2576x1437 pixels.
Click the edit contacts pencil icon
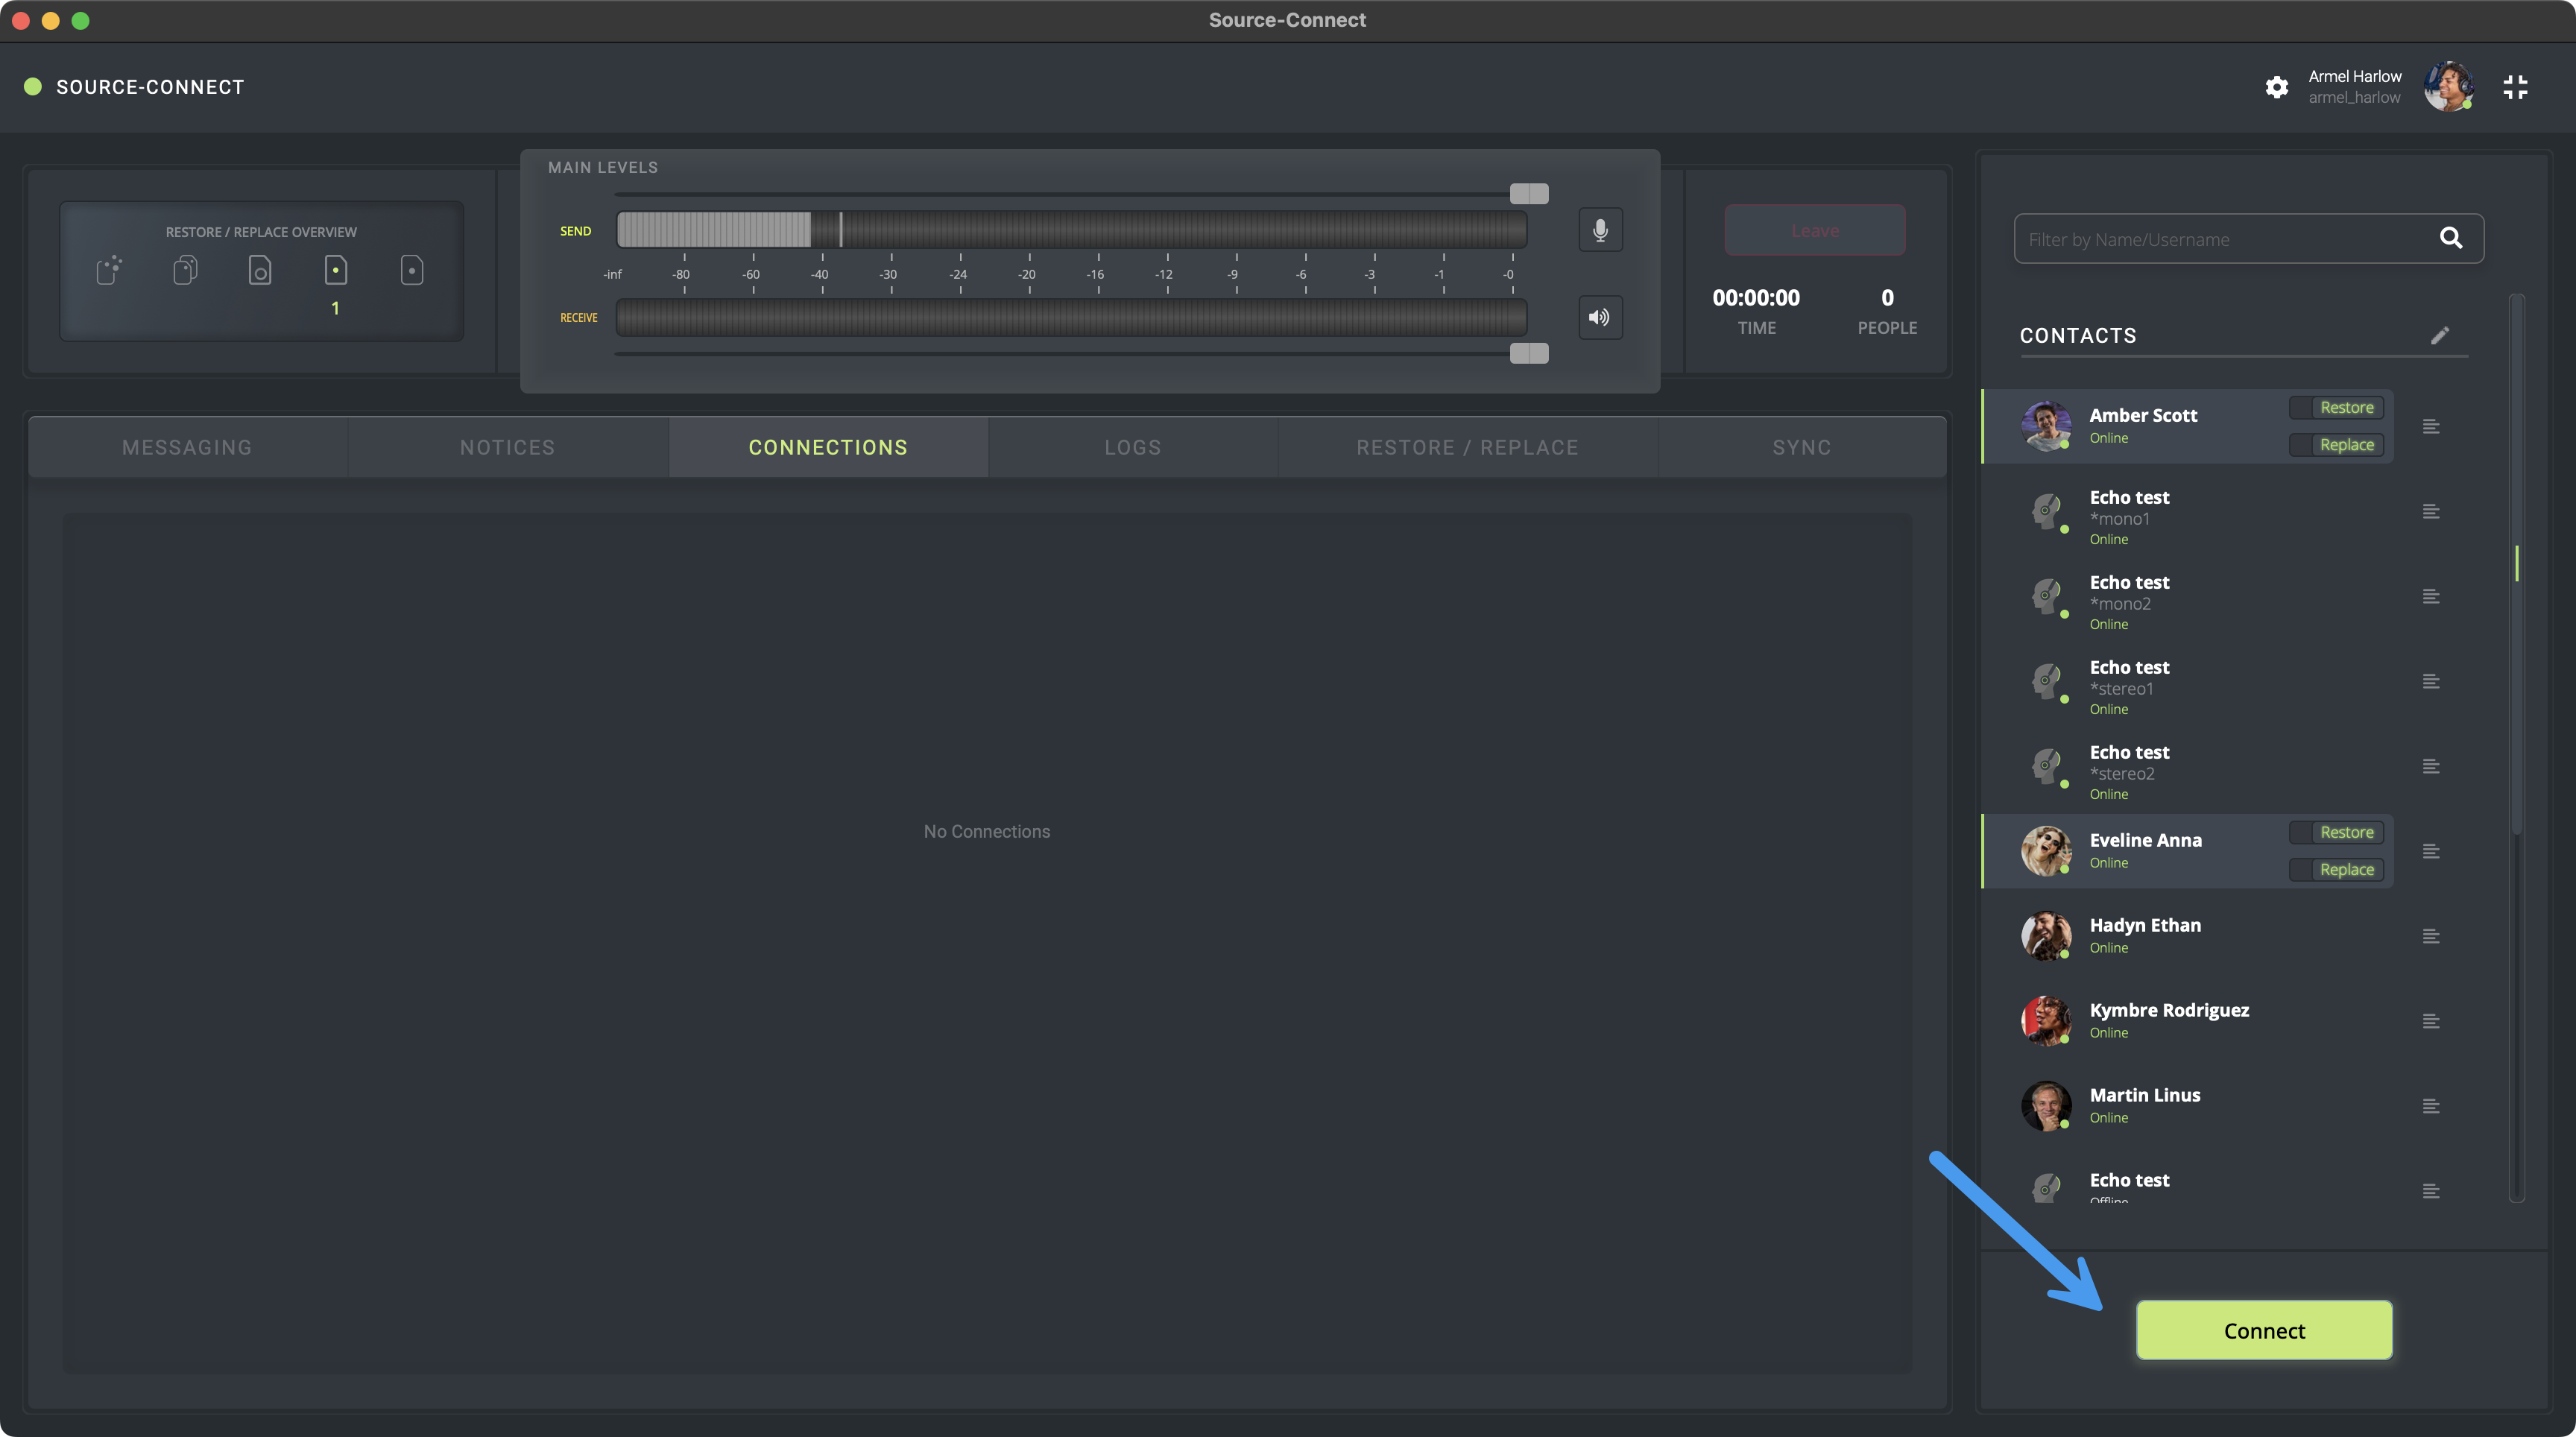[x=2440, y=335]
